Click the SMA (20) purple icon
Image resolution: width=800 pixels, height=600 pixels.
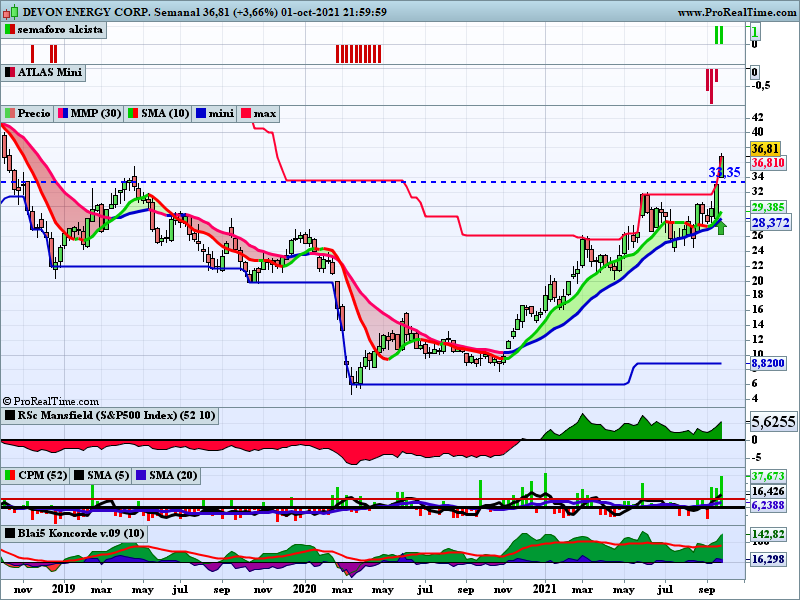141,476
